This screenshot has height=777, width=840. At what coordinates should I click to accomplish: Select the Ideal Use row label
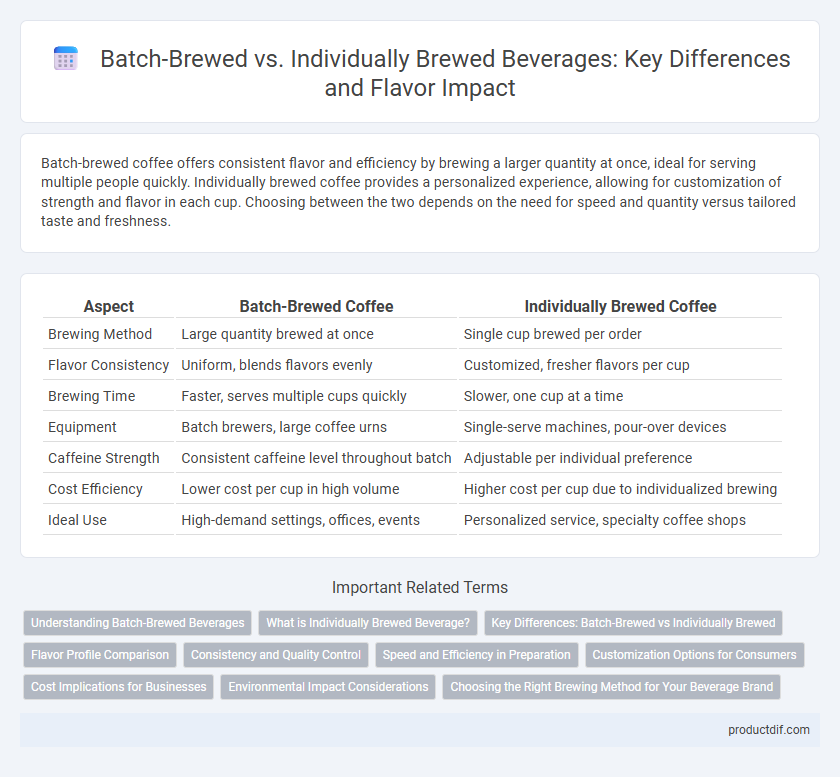pos(77,521)
